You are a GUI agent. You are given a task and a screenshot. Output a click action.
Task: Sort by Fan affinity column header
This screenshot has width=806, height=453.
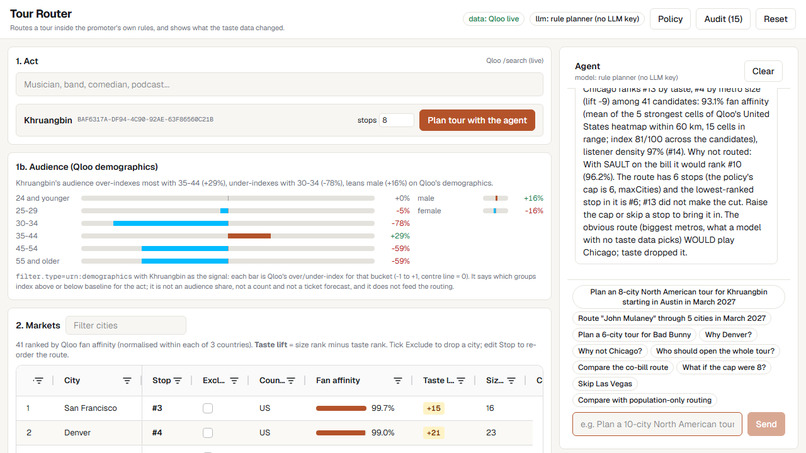click(x=338, y=380)
